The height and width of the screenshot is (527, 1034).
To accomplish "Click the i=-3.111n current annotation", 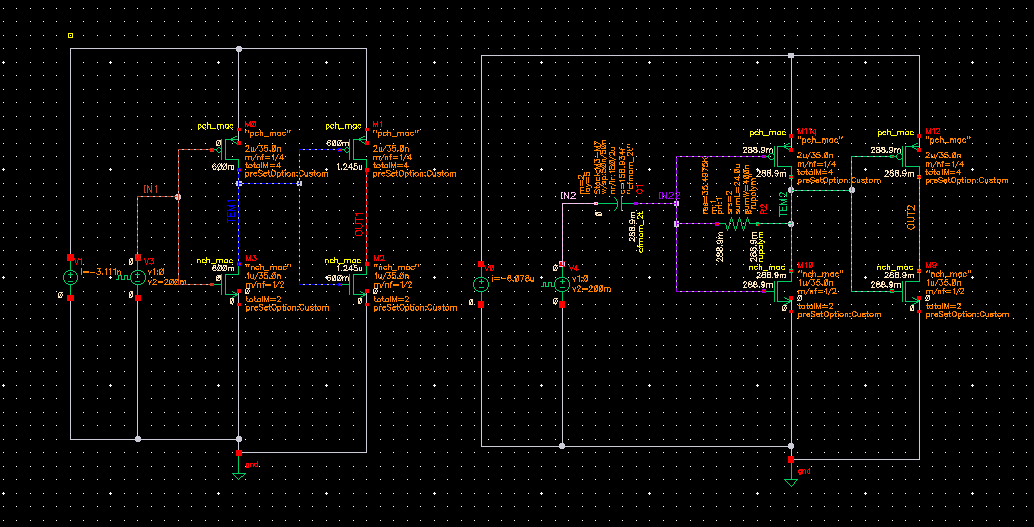I will [x=101, y=272].
